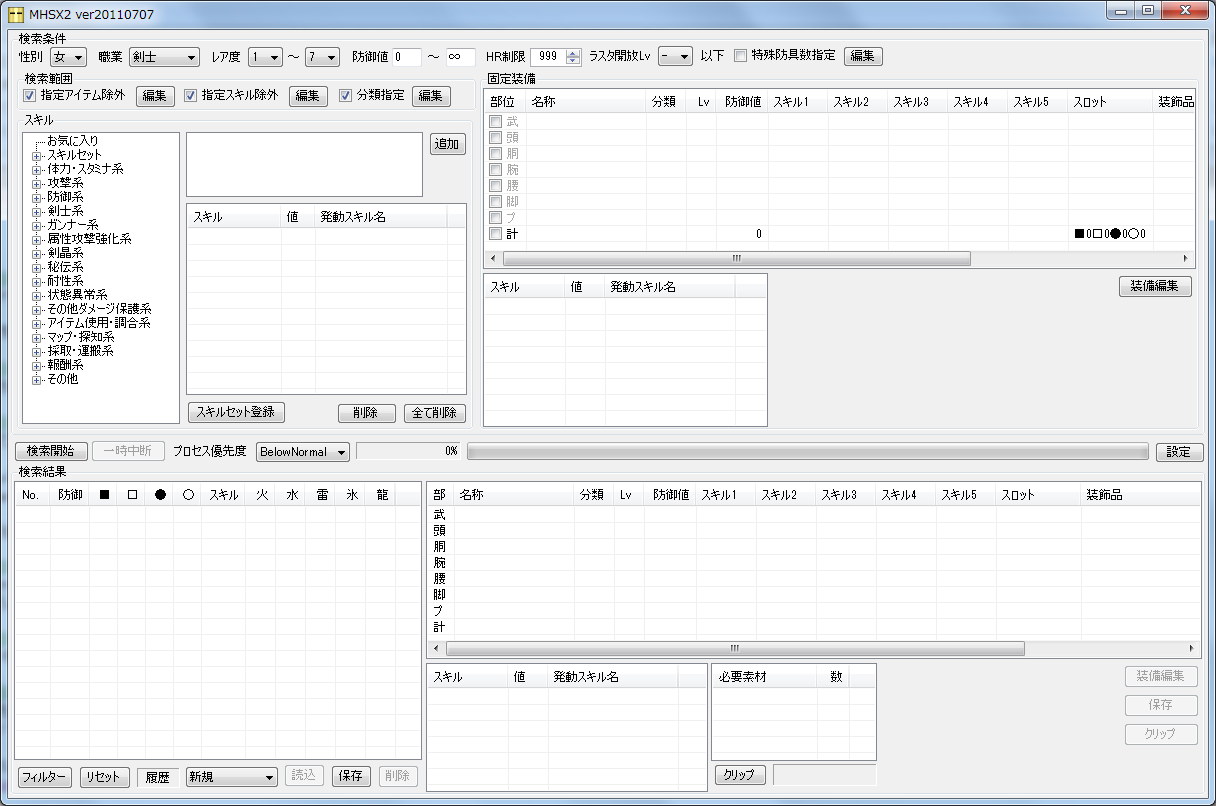
Task: Expand the 属性攻撃強化系 tree node
Action: [x=37, y=239]
